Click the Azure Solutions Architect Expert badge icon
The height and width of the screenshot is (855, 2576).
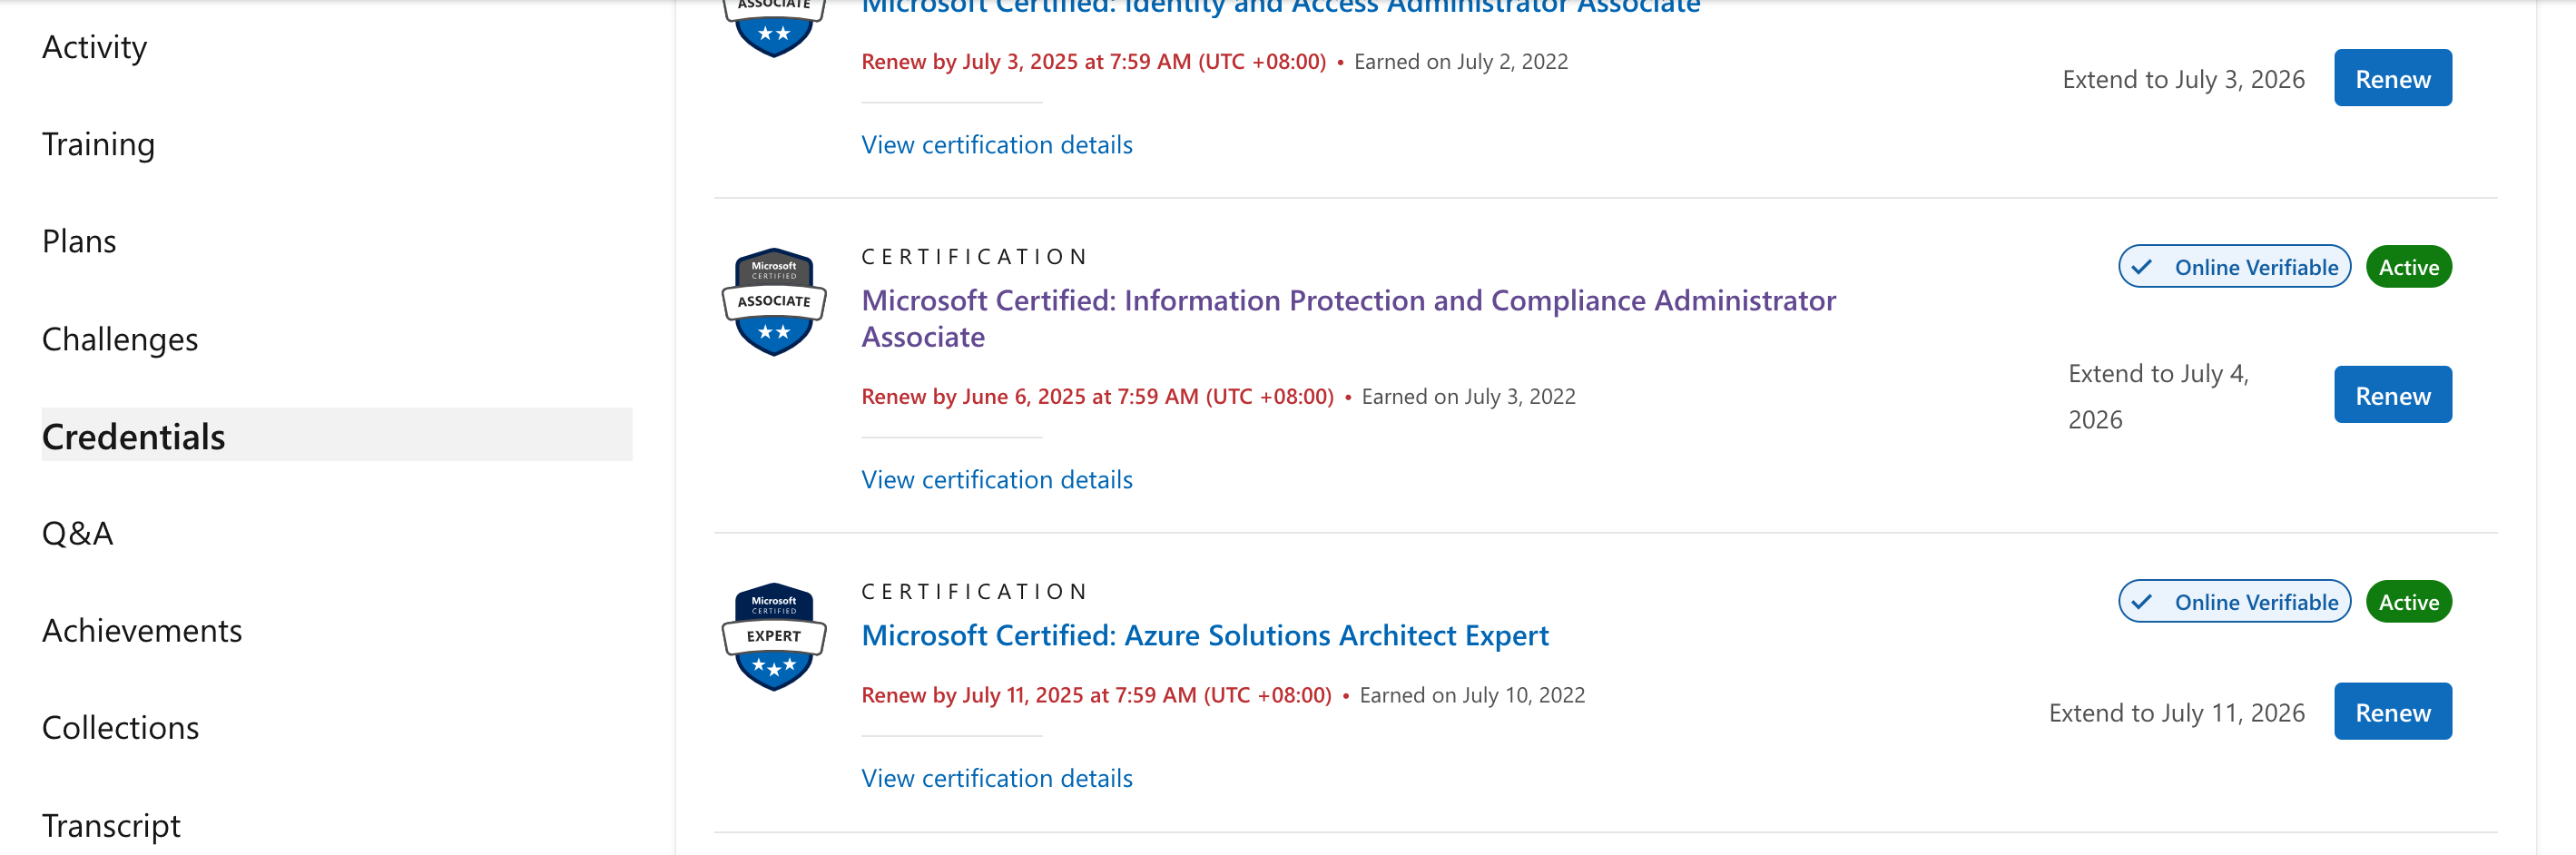pos(773,637)
